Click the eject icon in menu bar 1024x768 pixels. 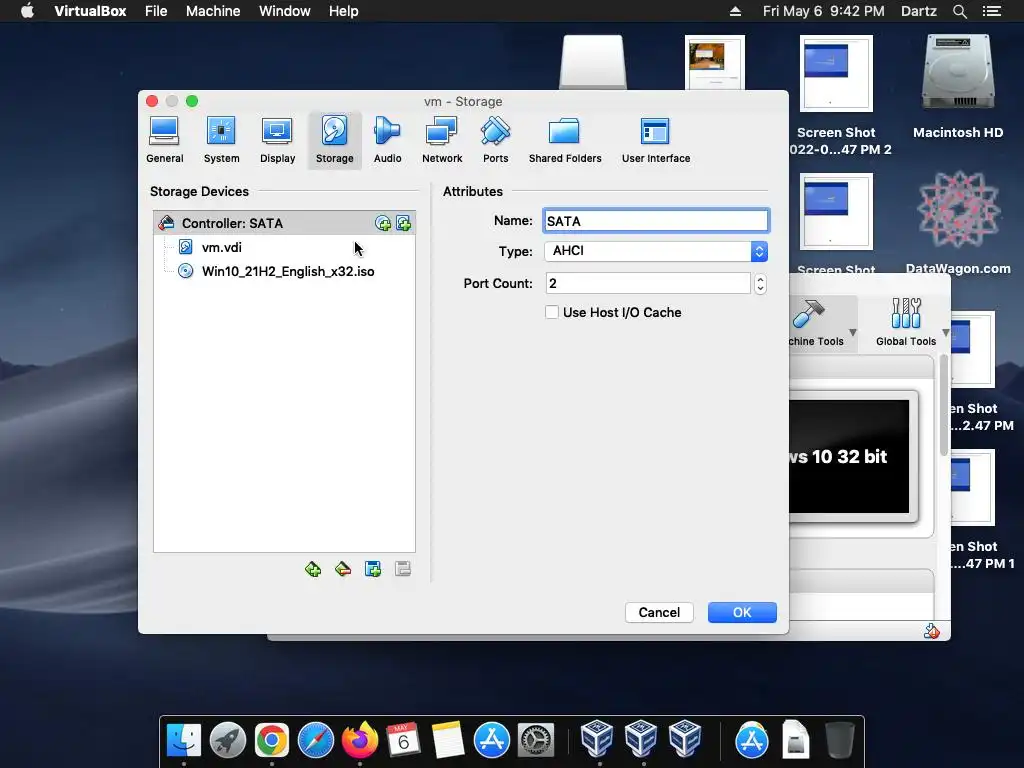point(735,11)
